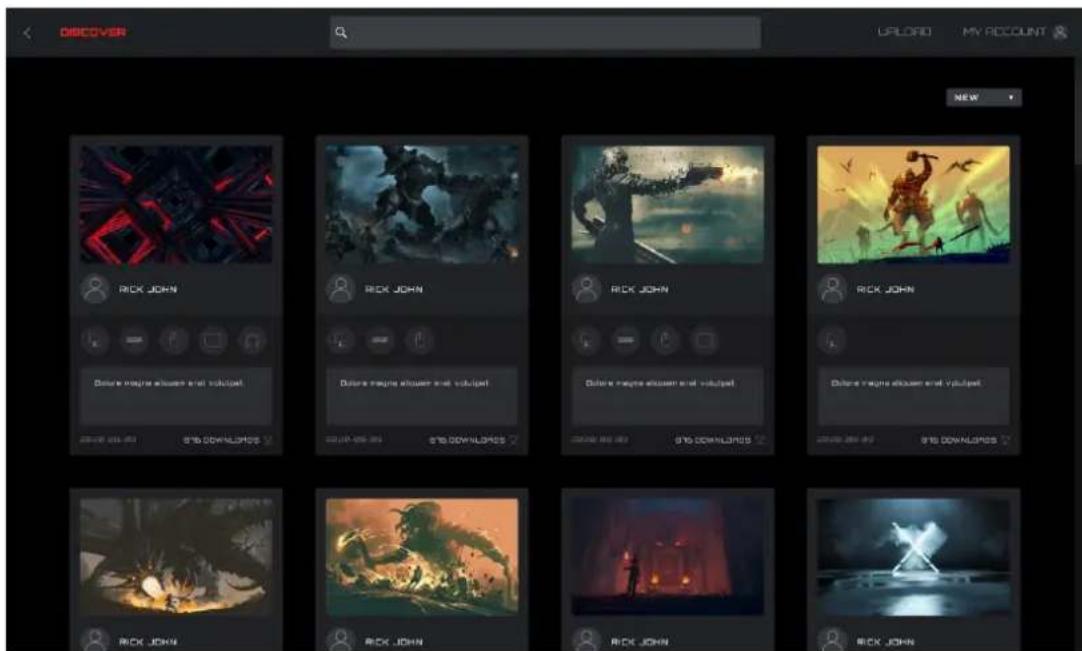Viewport: 1082px width, 651px height.
Task: Click the author avatar on the gunman card
Action: (x=586, y=289)
